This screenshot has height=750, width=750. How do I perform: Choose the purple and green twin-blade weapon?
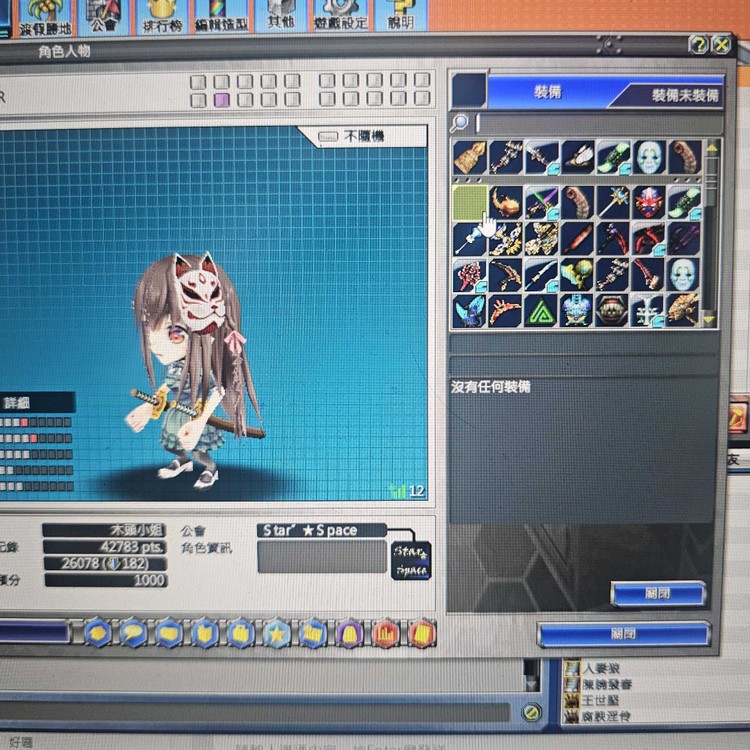(x=541, y=203)
